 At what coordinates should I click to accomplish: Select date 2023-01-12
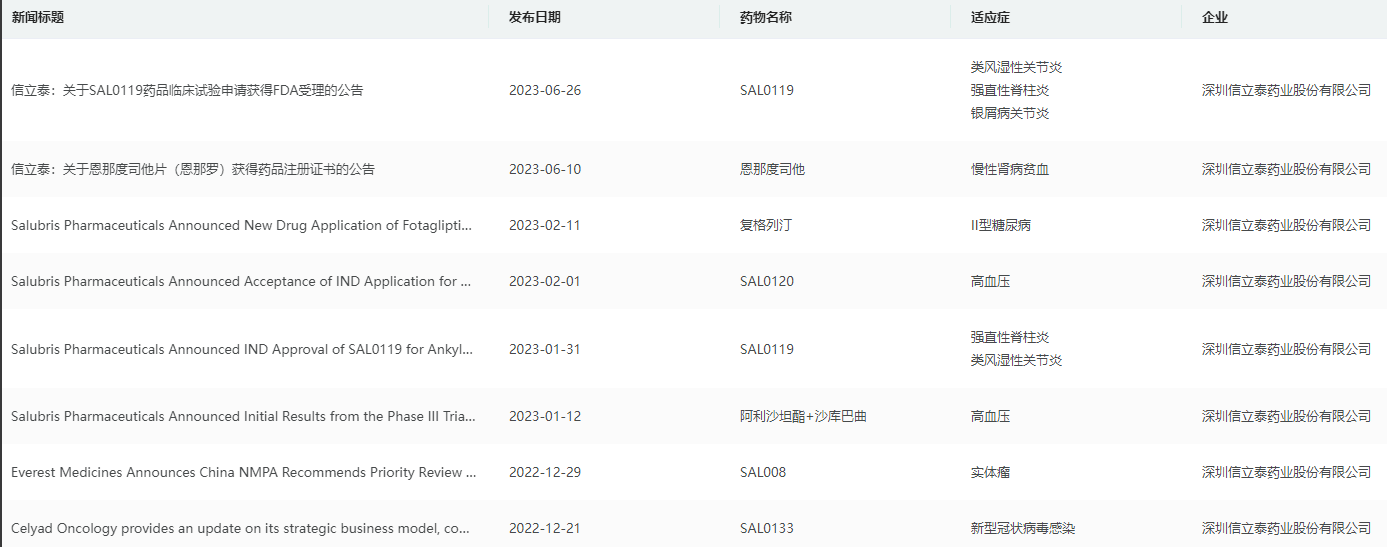[x=545, y=416]
